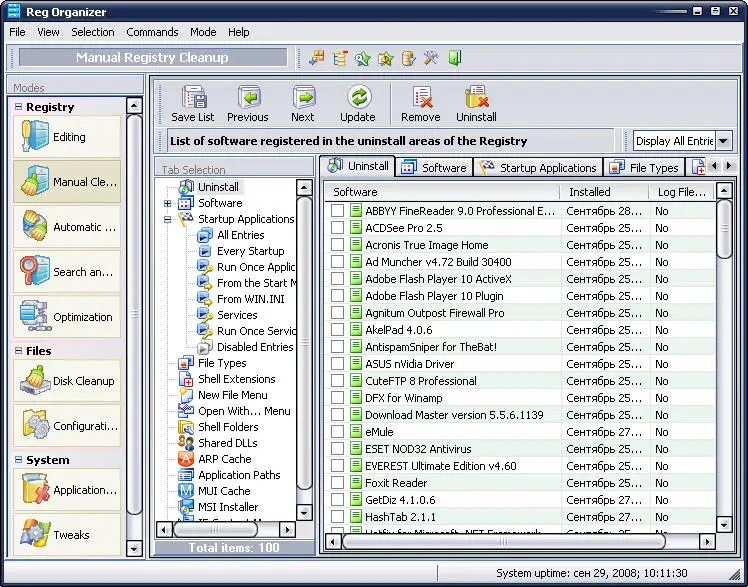Image resolution: width=748 pixels, height=587 pixels.
Task: Check the box for ACDSee Pro 2.5
Action: click(338, 228)
